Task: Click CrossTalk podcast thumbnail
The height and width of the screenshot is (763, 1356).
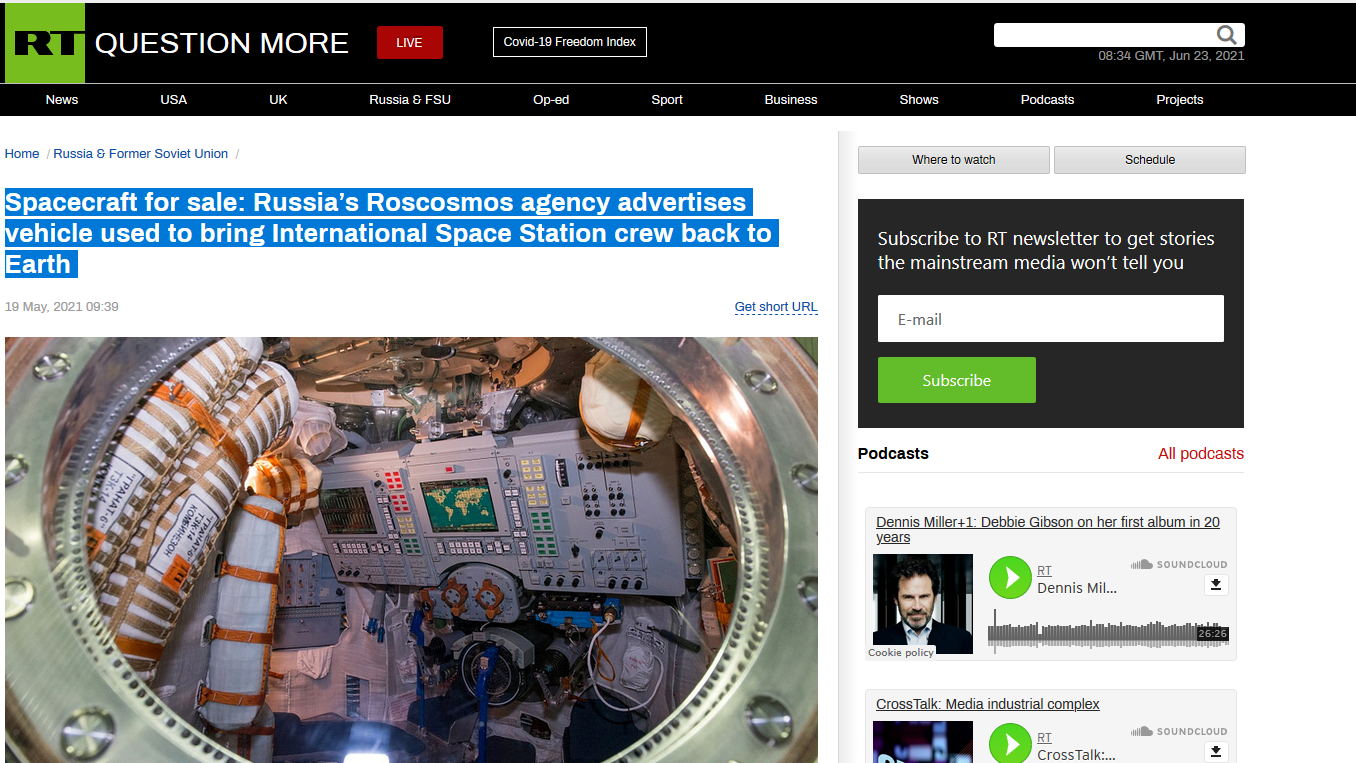Action: (923, 742)
